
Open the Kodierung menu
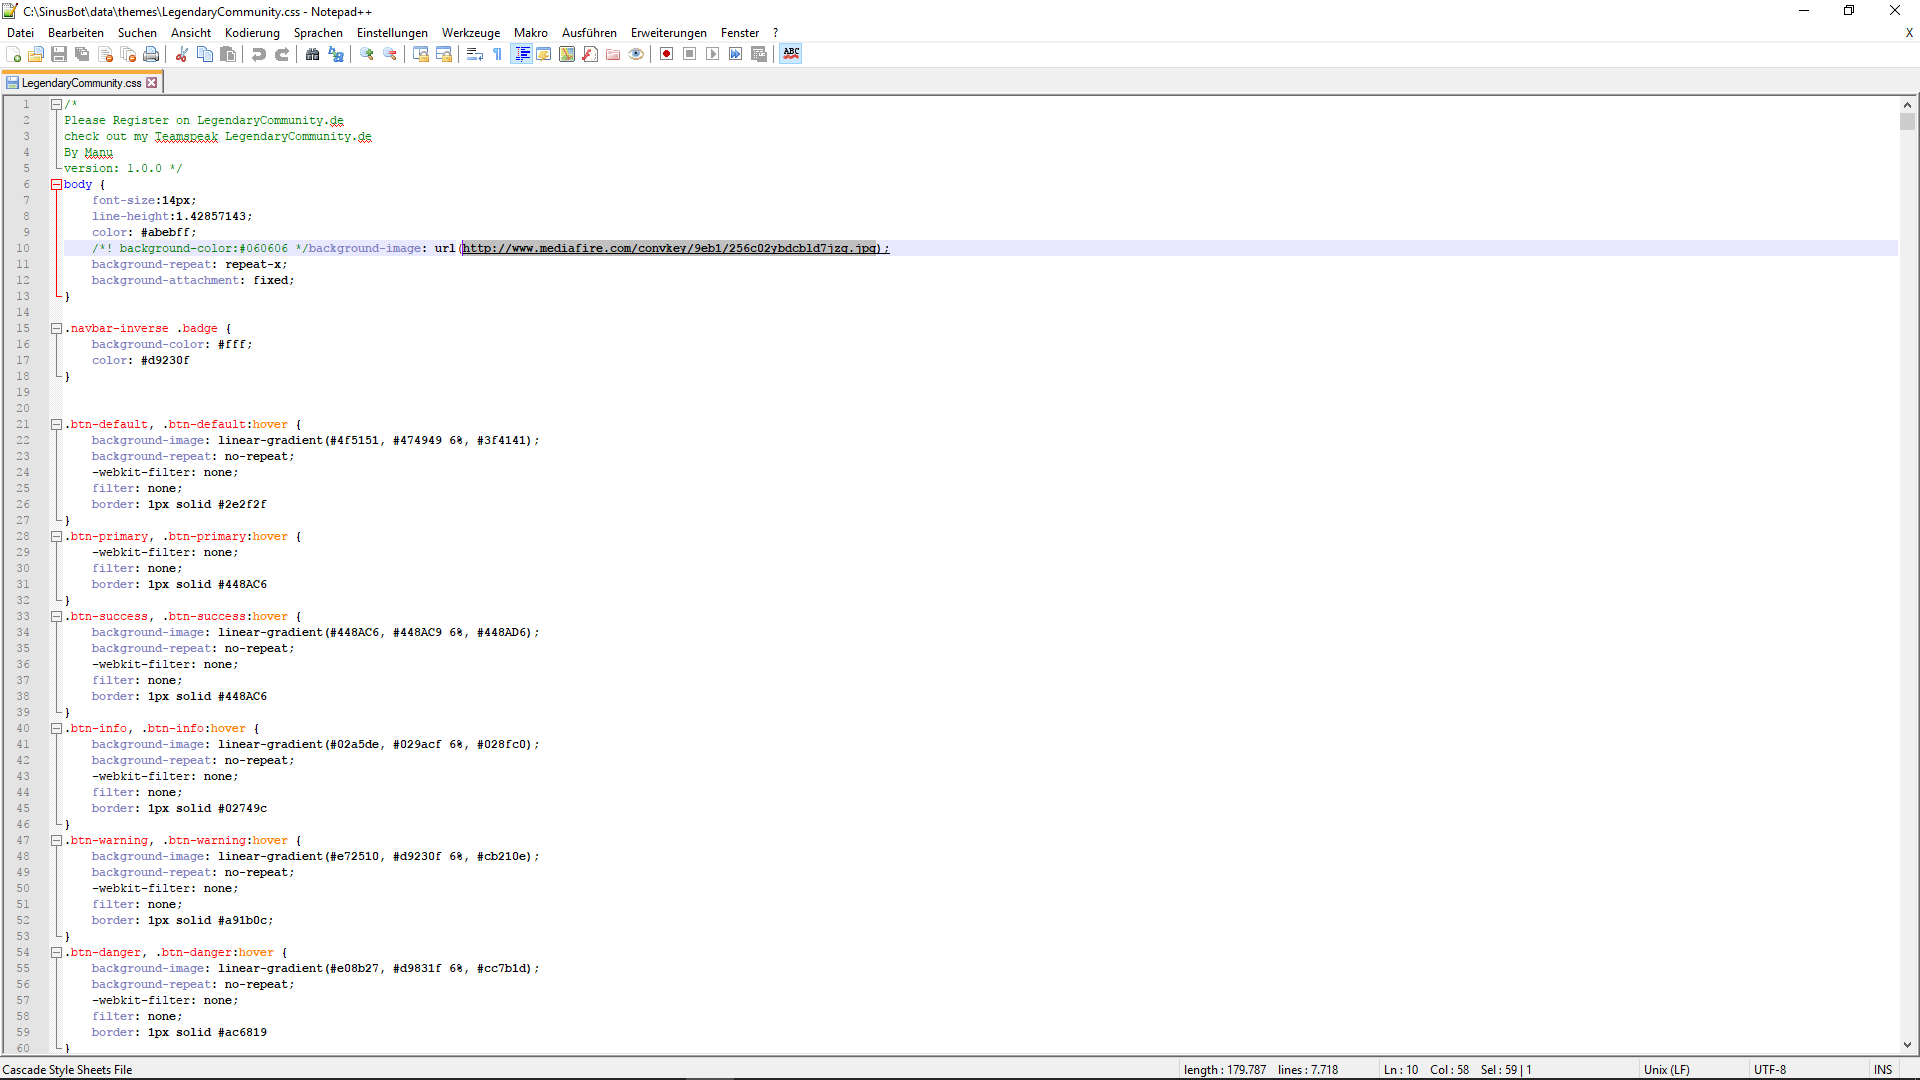(x=252, y=33)
